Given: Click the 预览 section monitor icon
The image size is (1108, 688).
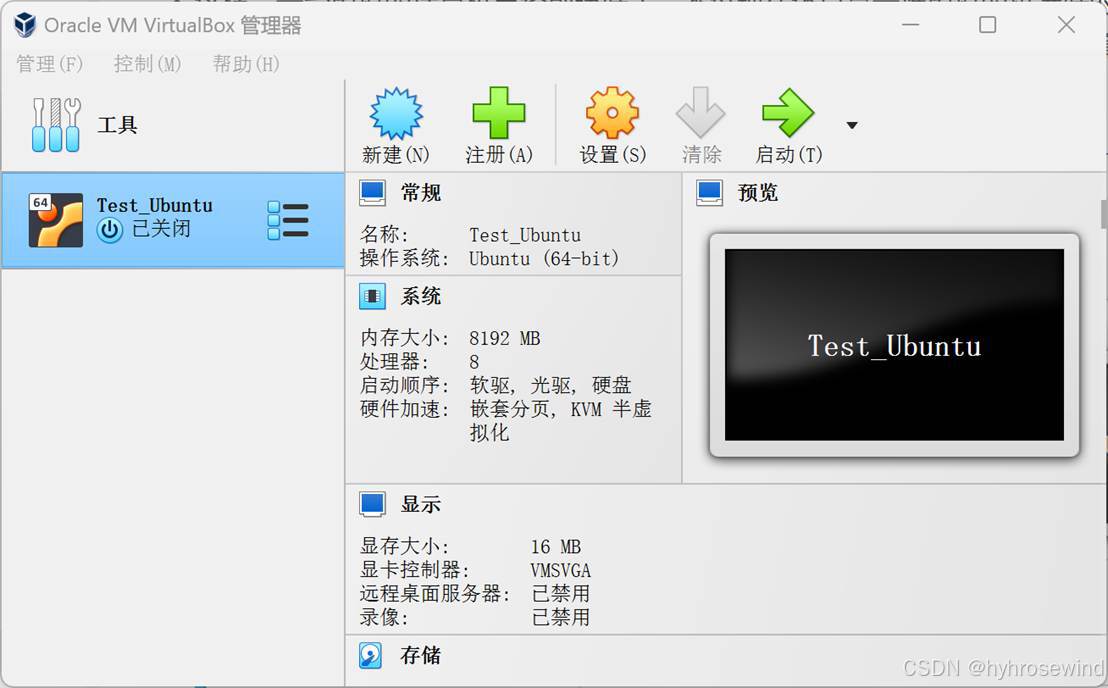Looking at the screenshot, I should (x=709, y=193).
